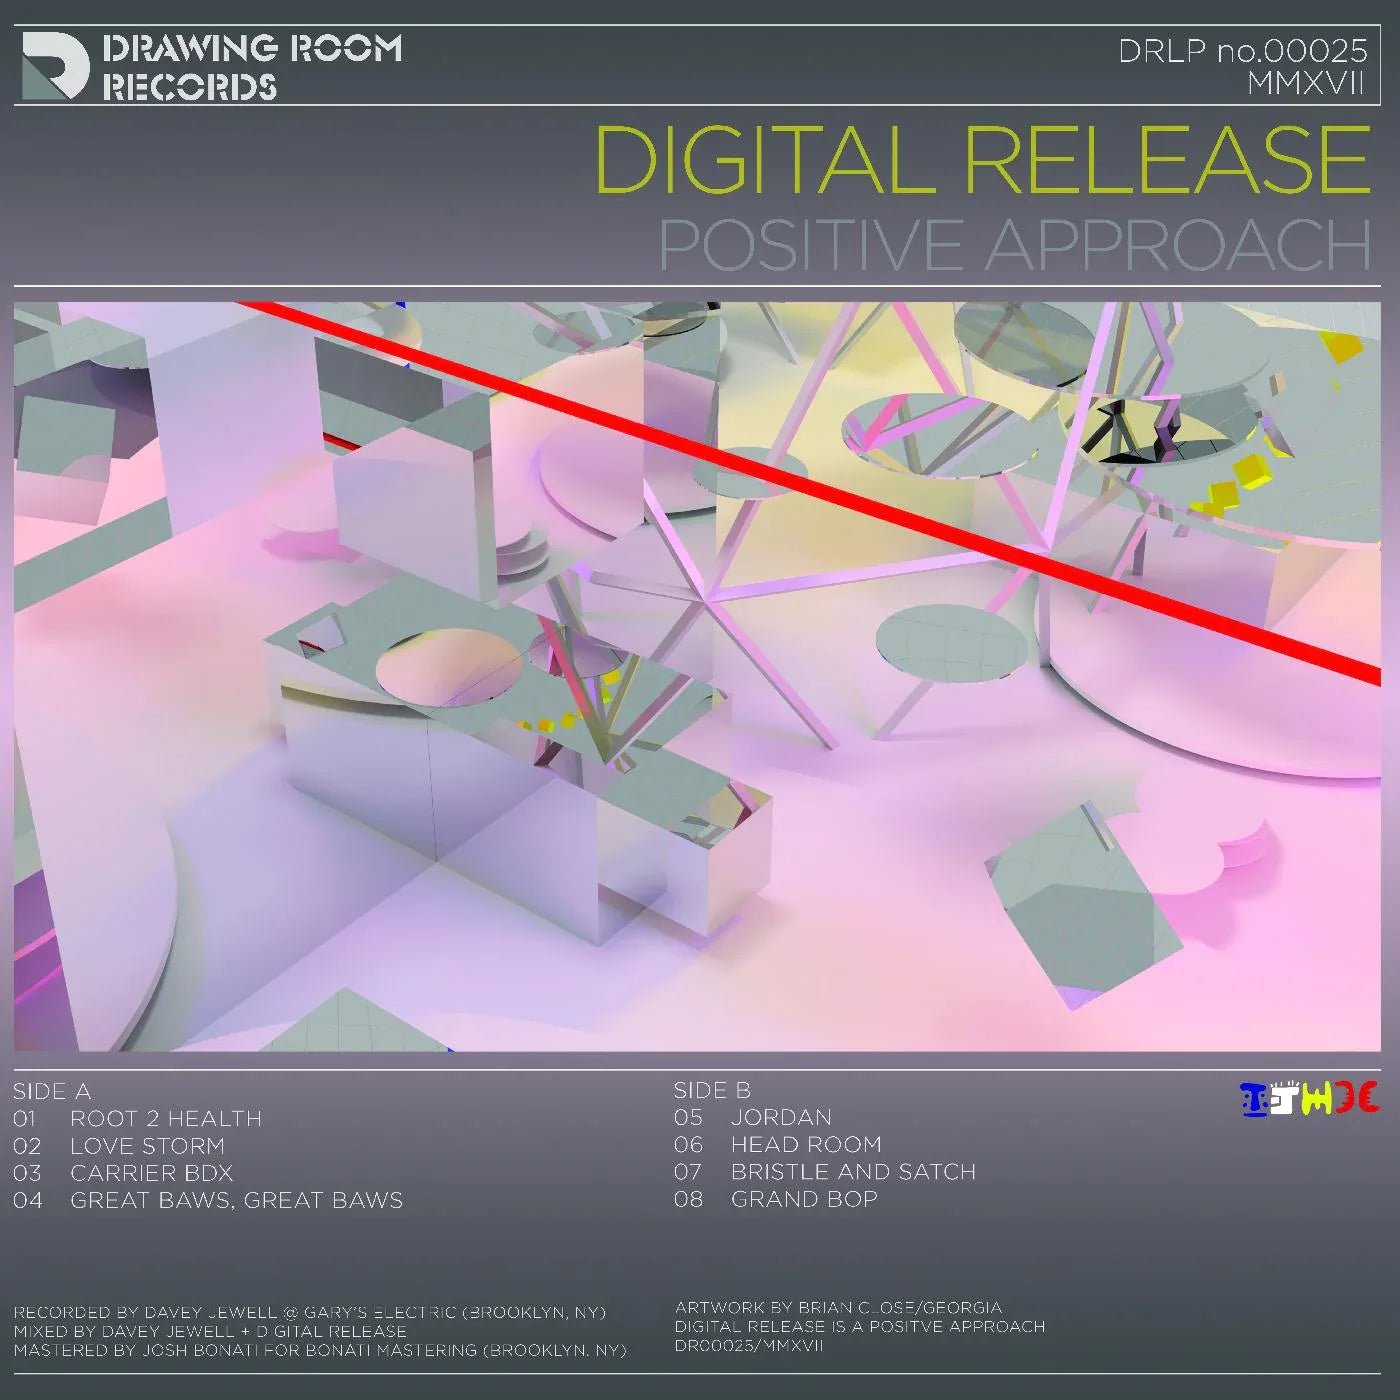The image size is (1400, 1400).
Task: Click the colorful logo beside the track list
Action: tap(1309, 1098)
